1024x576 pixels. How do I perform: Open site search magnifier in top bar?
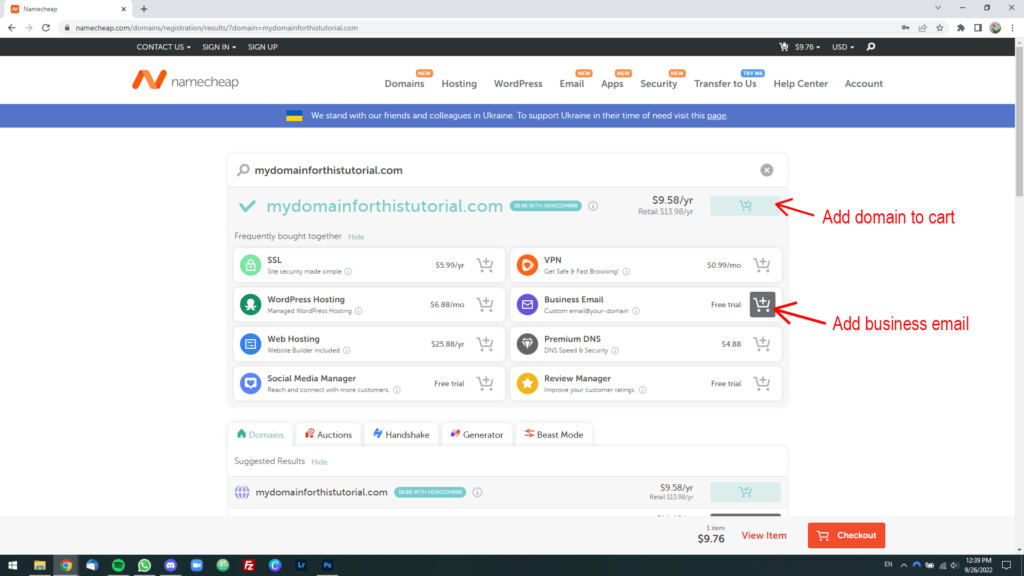(871, 47)
